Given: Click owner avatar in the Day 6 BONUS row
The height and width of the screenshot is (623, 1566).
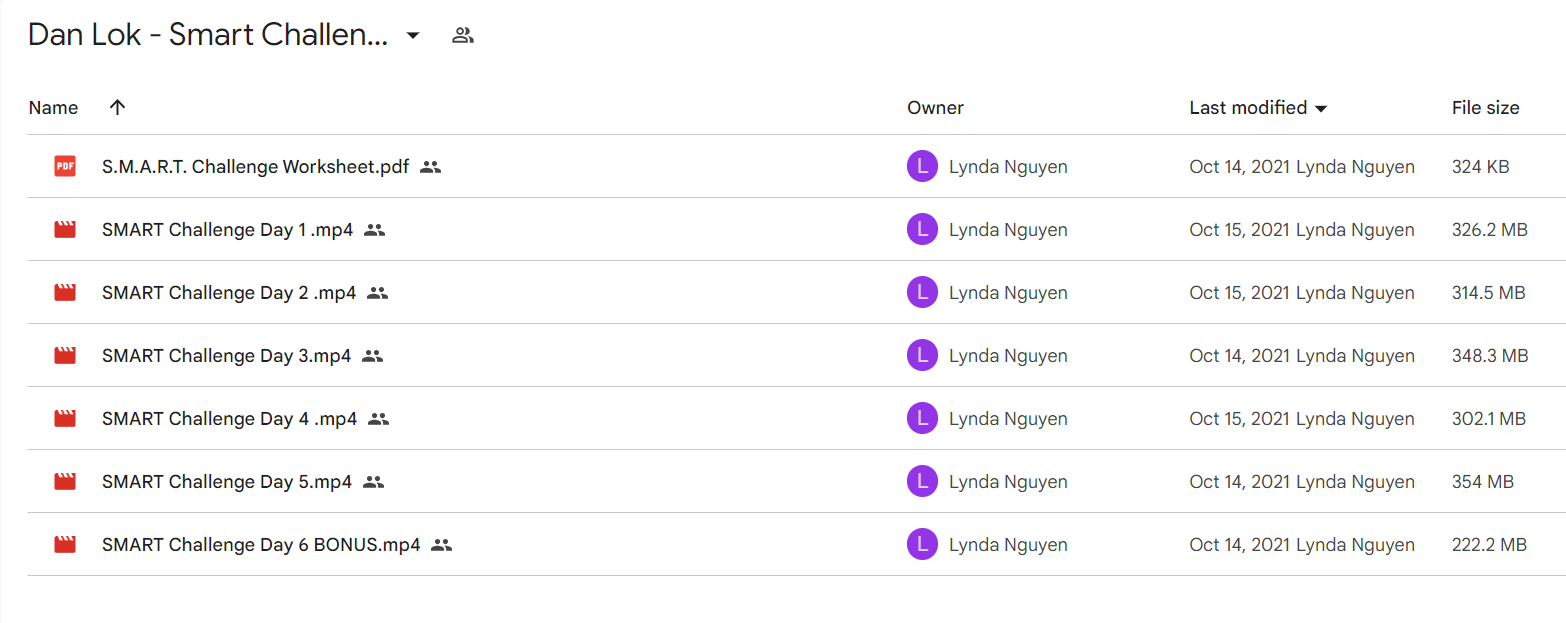Looking at the screenshot, I should [922, 545].
